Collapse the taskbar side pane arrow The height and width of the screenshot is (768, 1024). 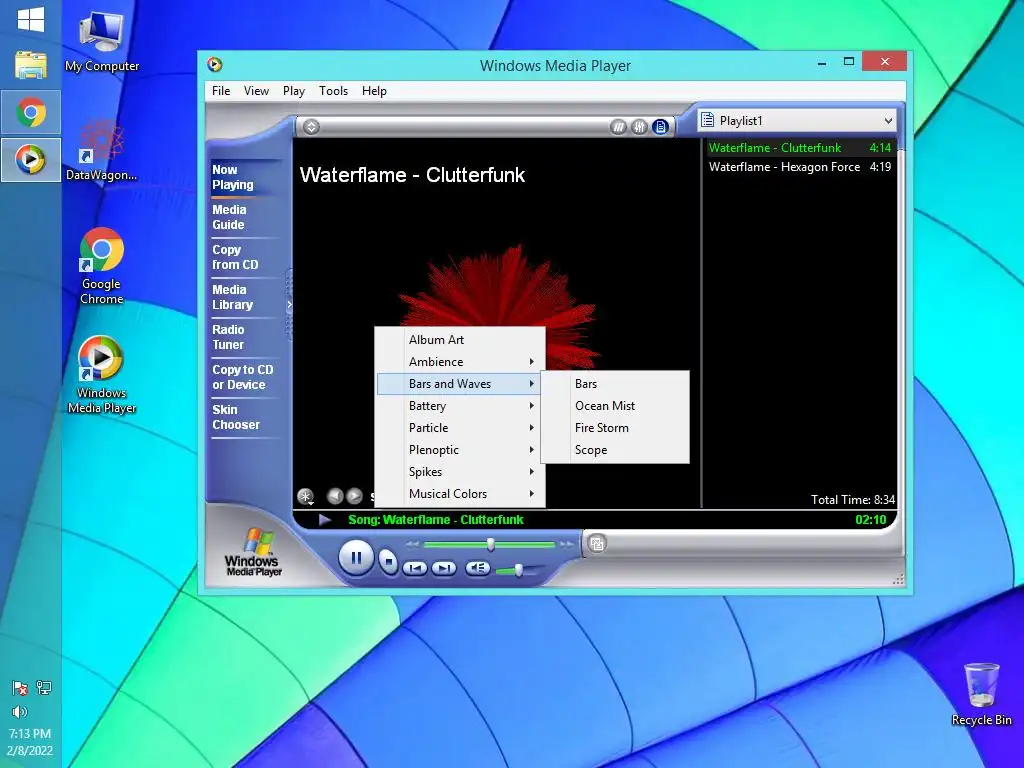(289, 305)
